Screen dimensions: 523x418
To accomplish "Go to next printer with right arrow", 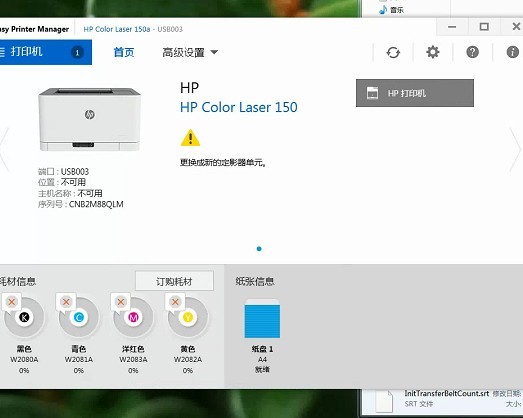I will click(x=516, y=149).
